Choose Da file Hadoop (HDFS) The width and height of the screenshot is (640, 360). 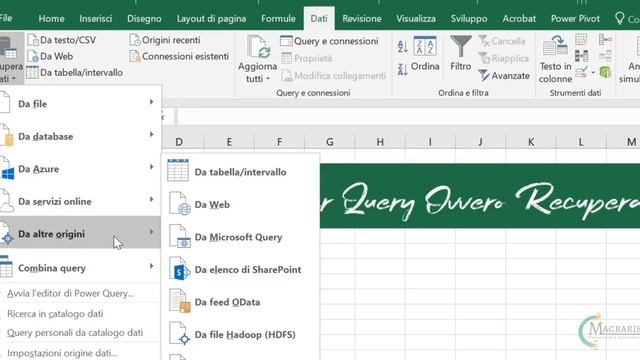pos(240,335)
